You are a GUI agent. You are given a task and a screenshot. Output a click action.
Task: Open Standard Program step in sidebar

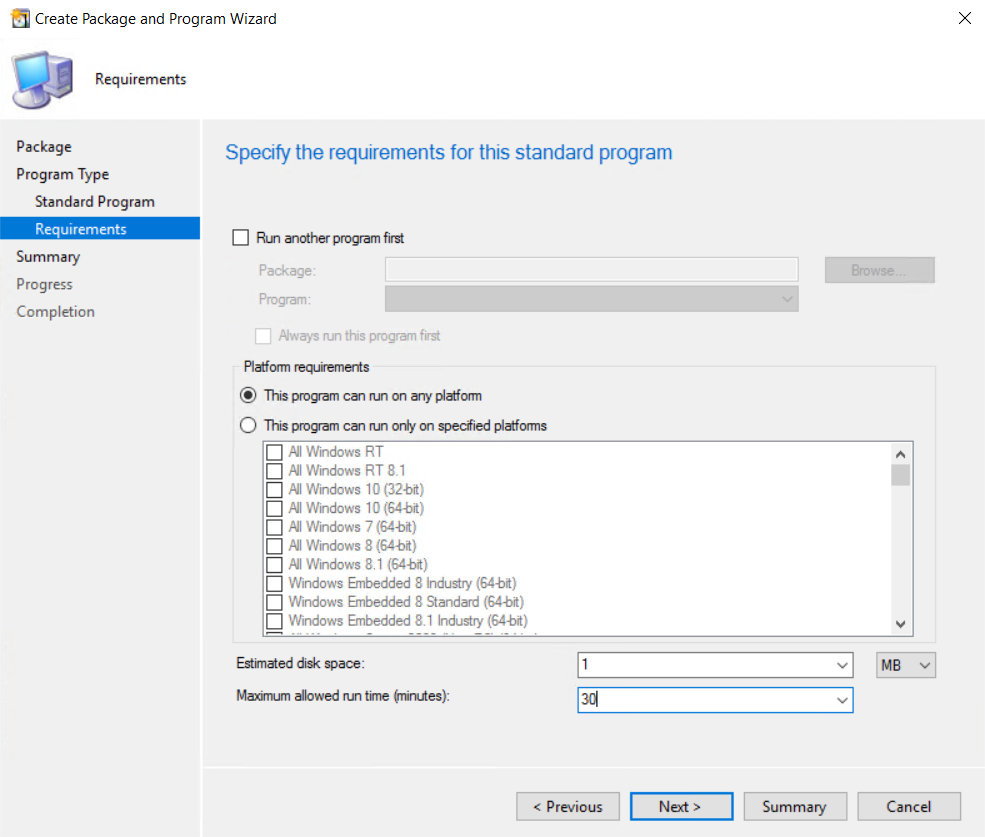[95, 202]
